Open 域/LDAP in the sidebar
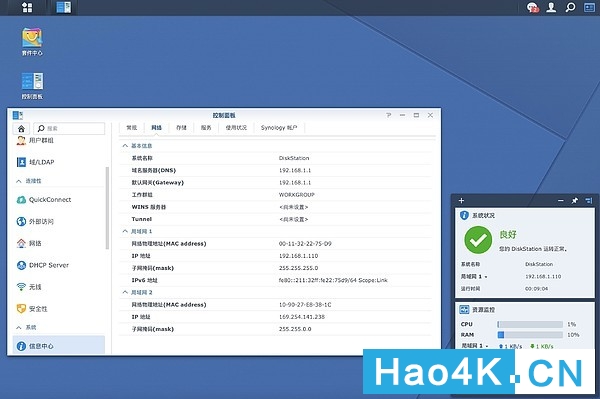Image resolution: width=600 pixels, height=399 pixels. (x=36, y=162)
